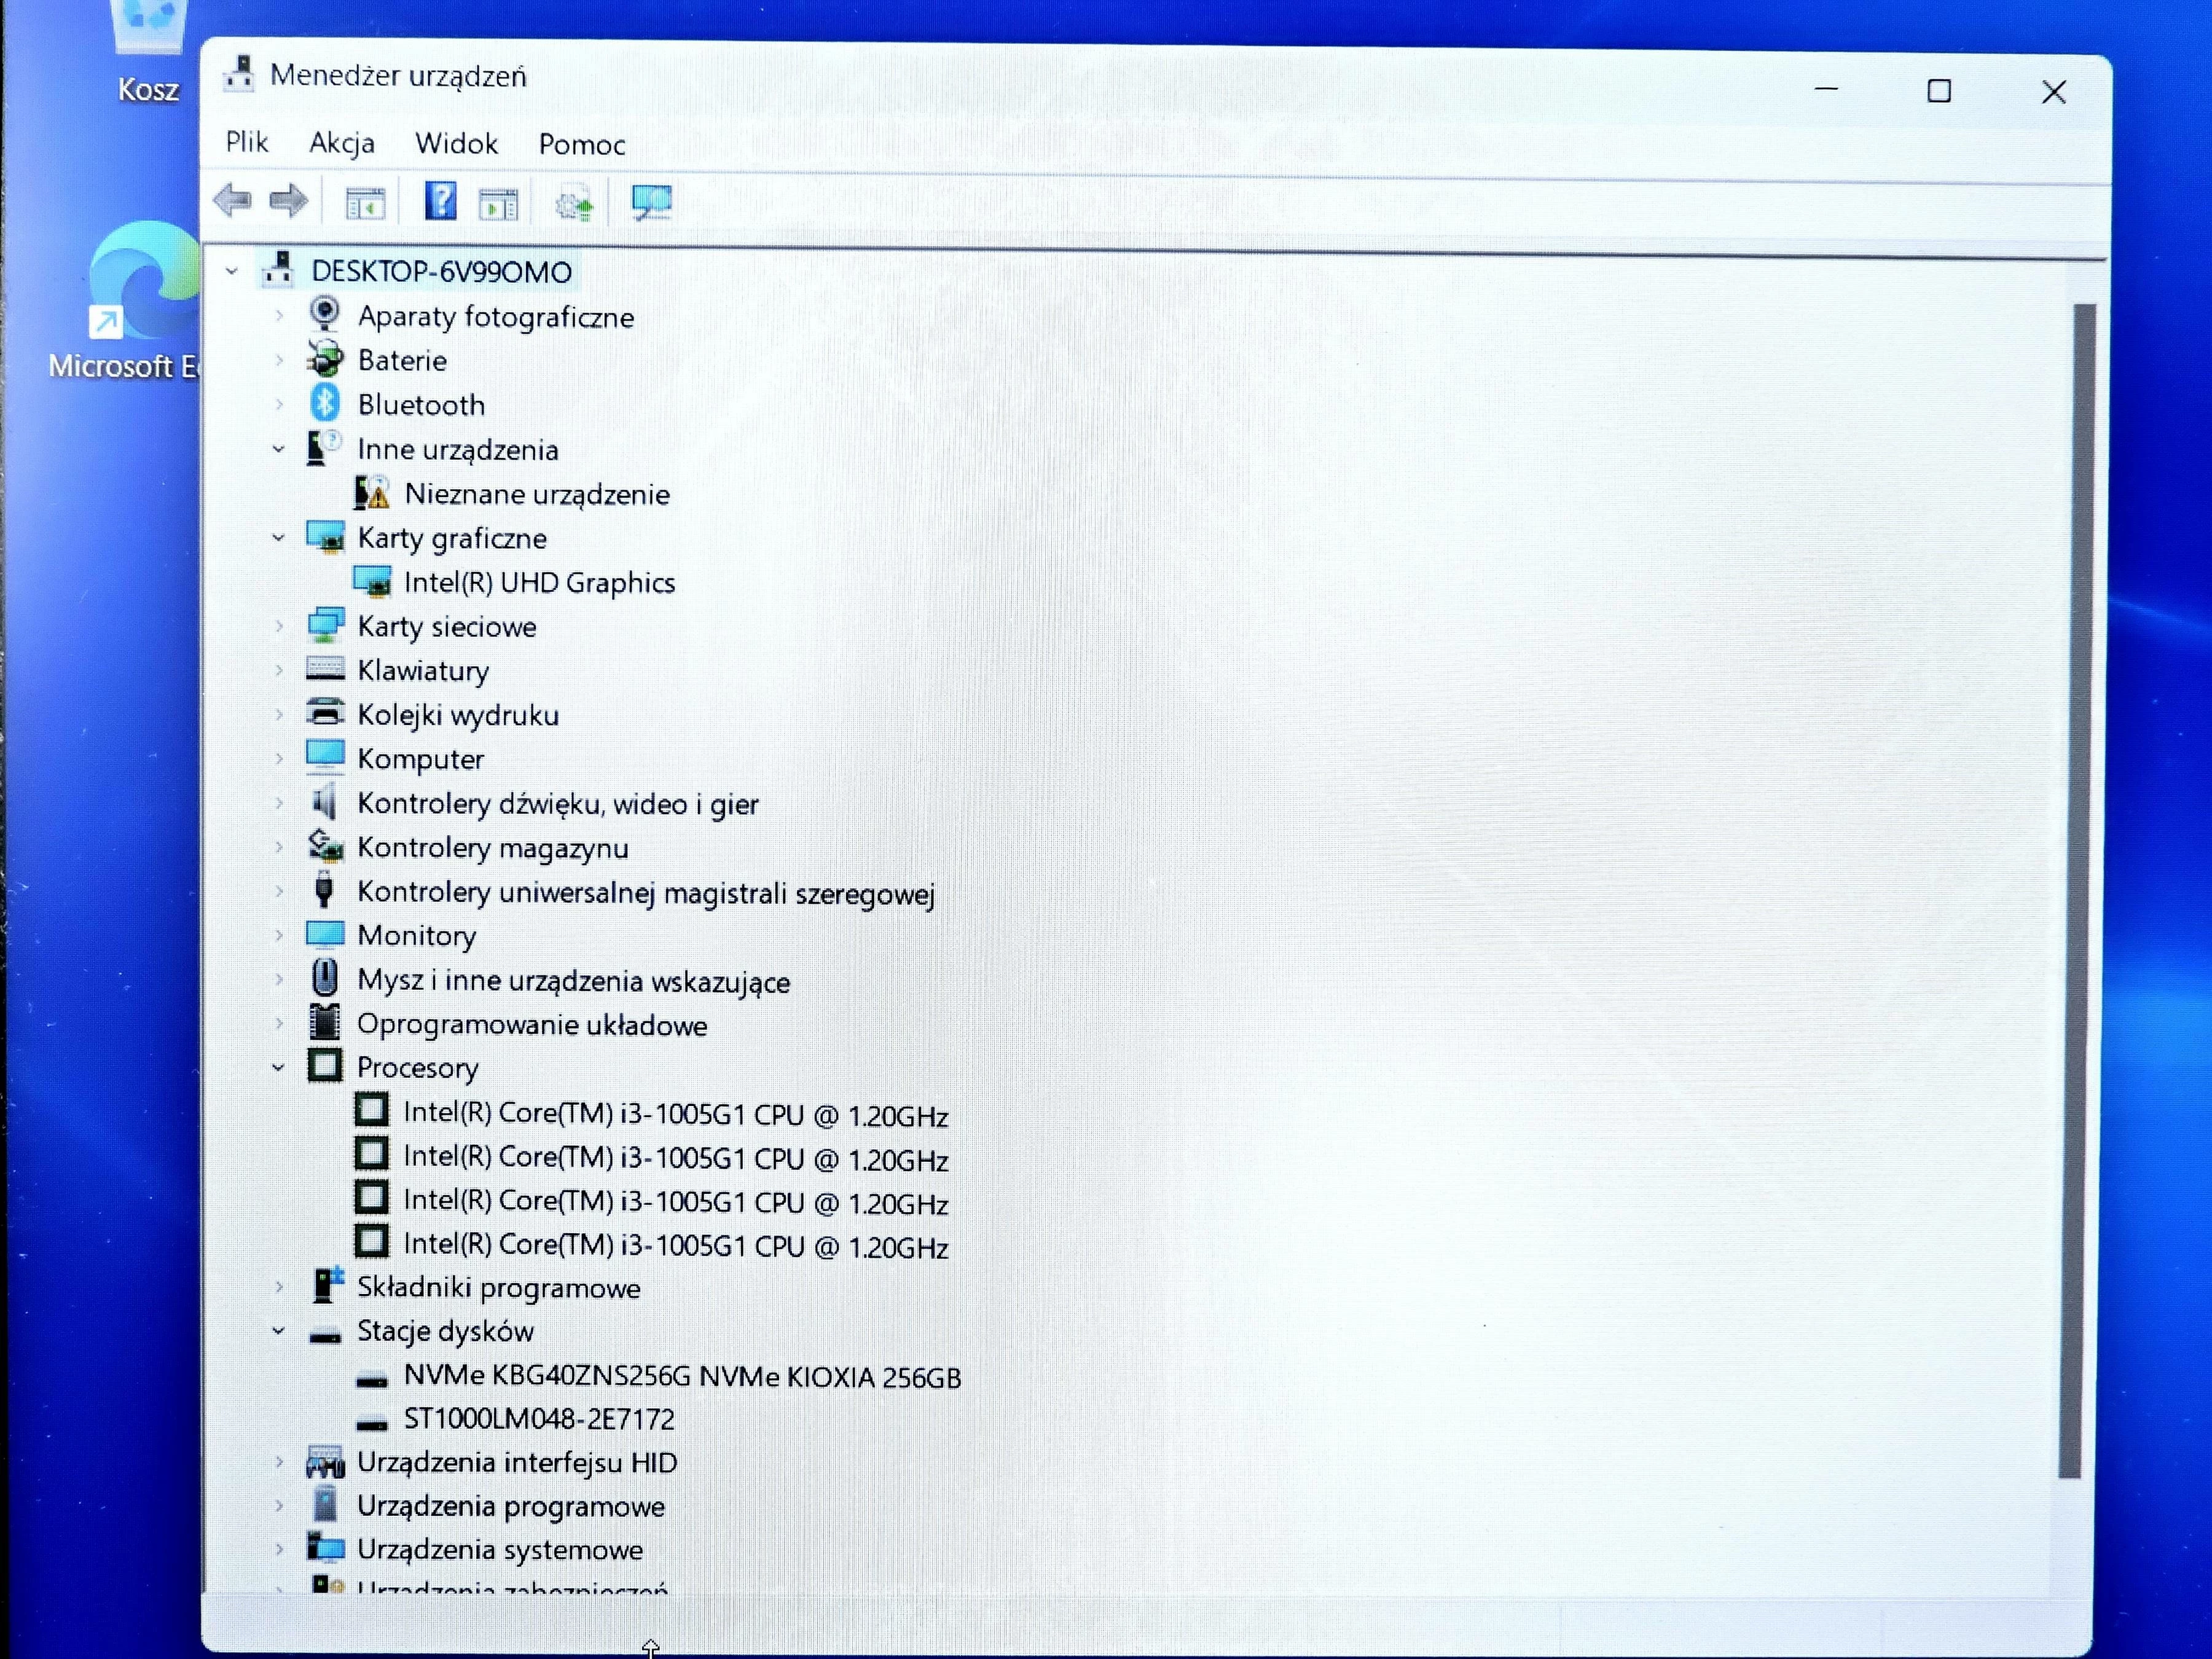Collapse the Inne urządzenia category
Image resolution: width=2212 pixels, height=1659 pixels.
coord(278,449)
